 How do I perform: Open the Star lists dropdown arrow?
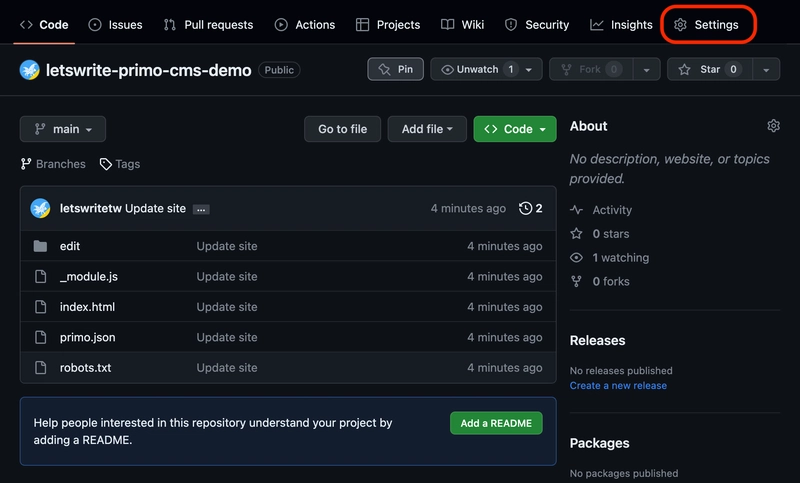pos(766,69)
